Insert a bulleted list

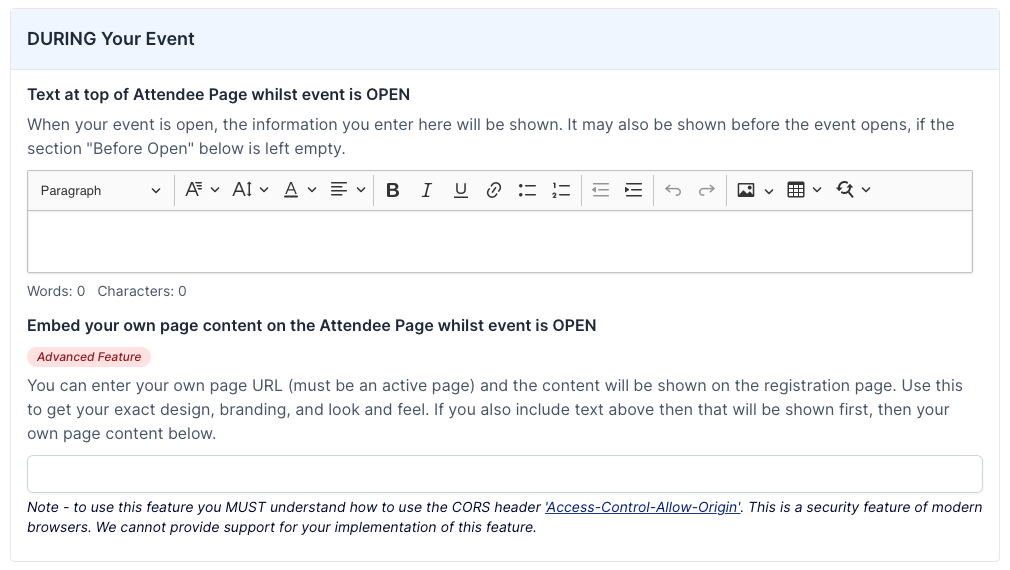527,190
